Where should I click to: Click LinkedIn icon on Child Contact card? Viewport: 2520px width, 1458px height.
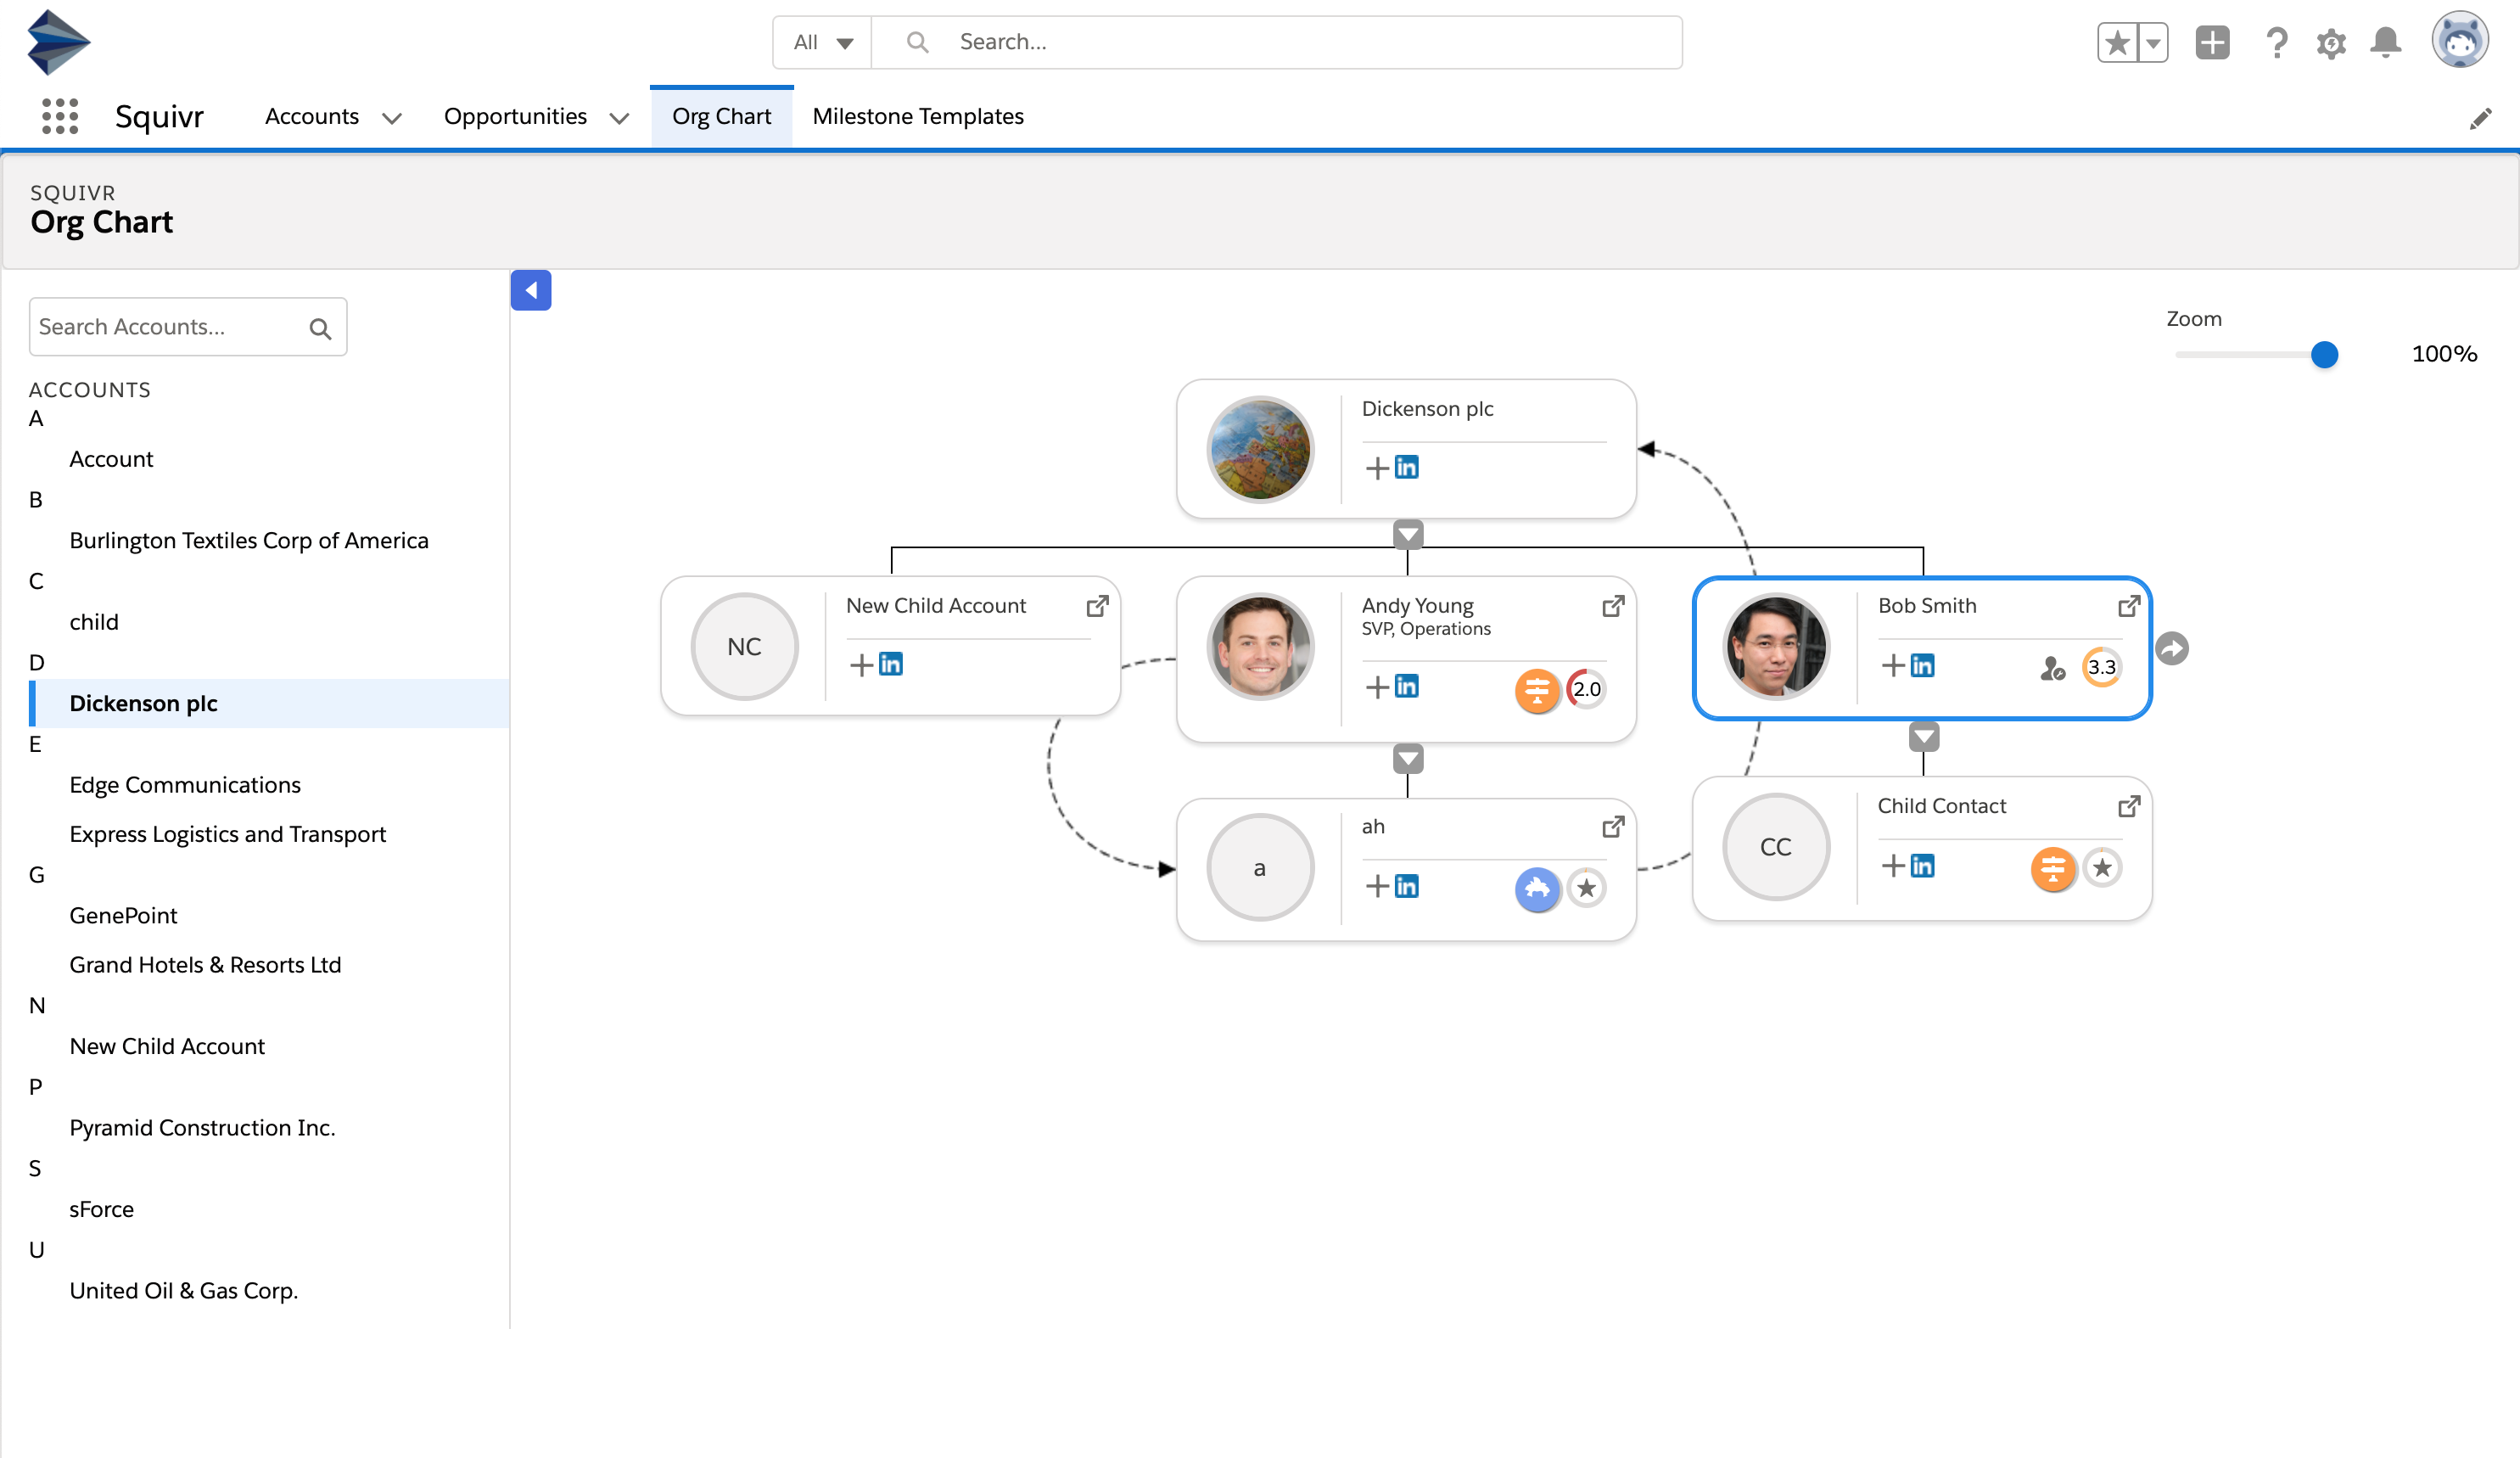1923,865
